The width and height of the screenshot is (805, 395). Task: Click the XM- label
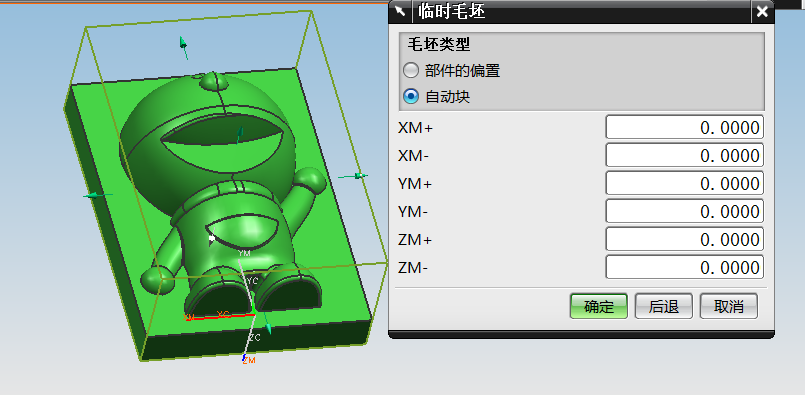pos(413,155)
